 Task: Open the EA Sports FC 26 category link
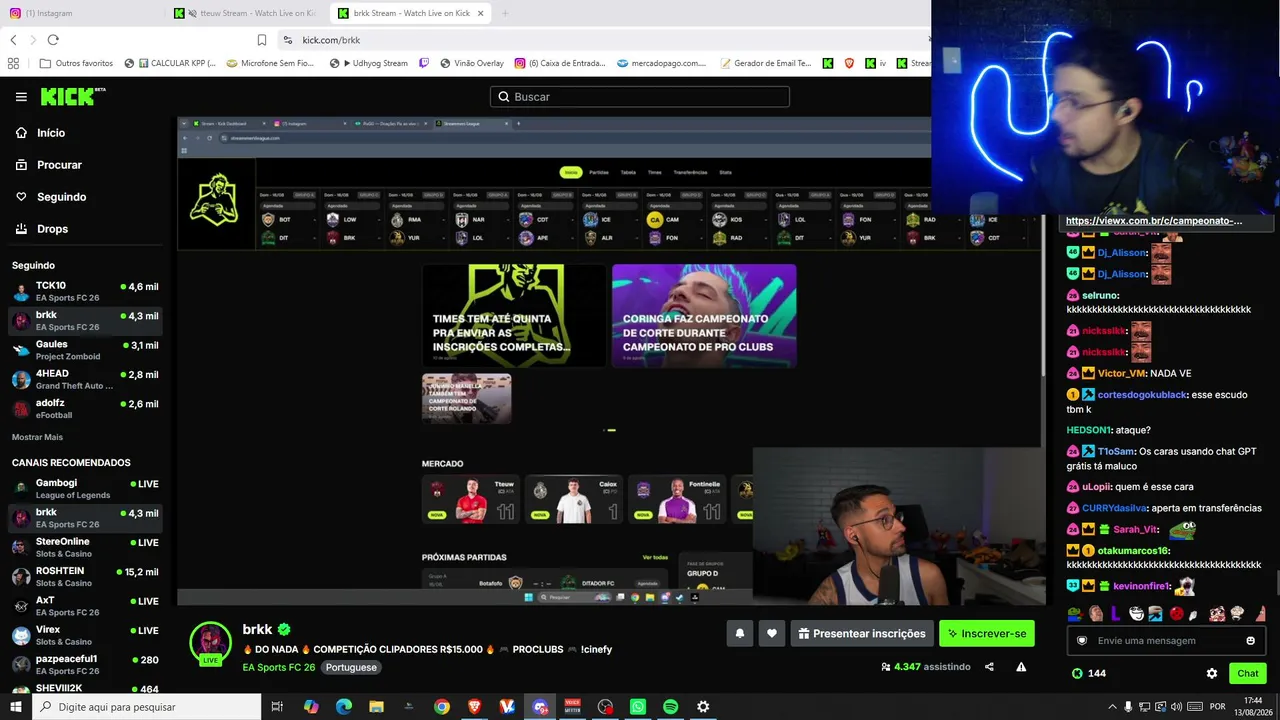(279, 667)
